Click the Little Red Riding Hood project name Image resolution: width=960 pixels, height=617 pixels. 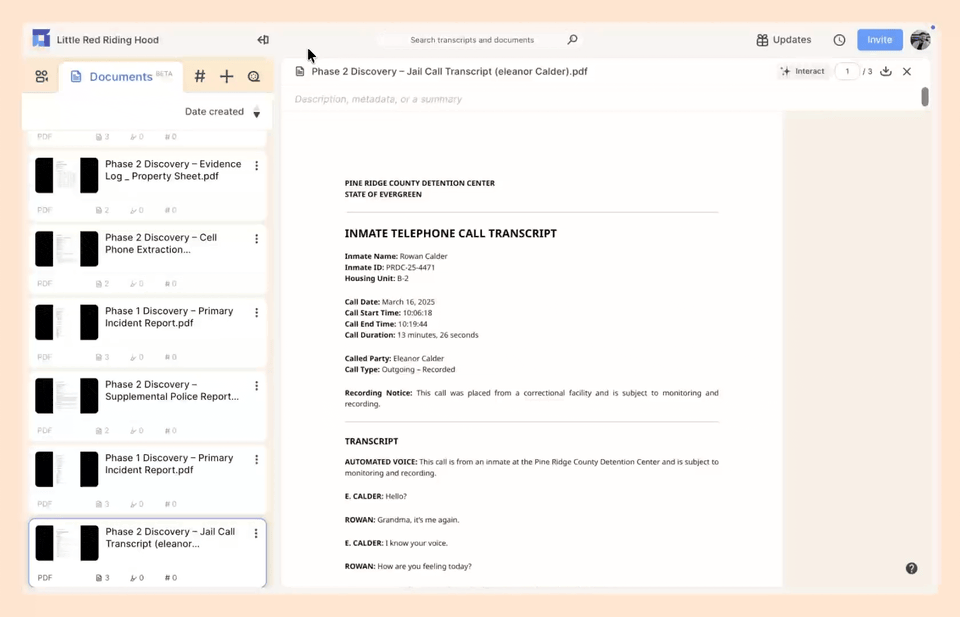tap(108, 40)
